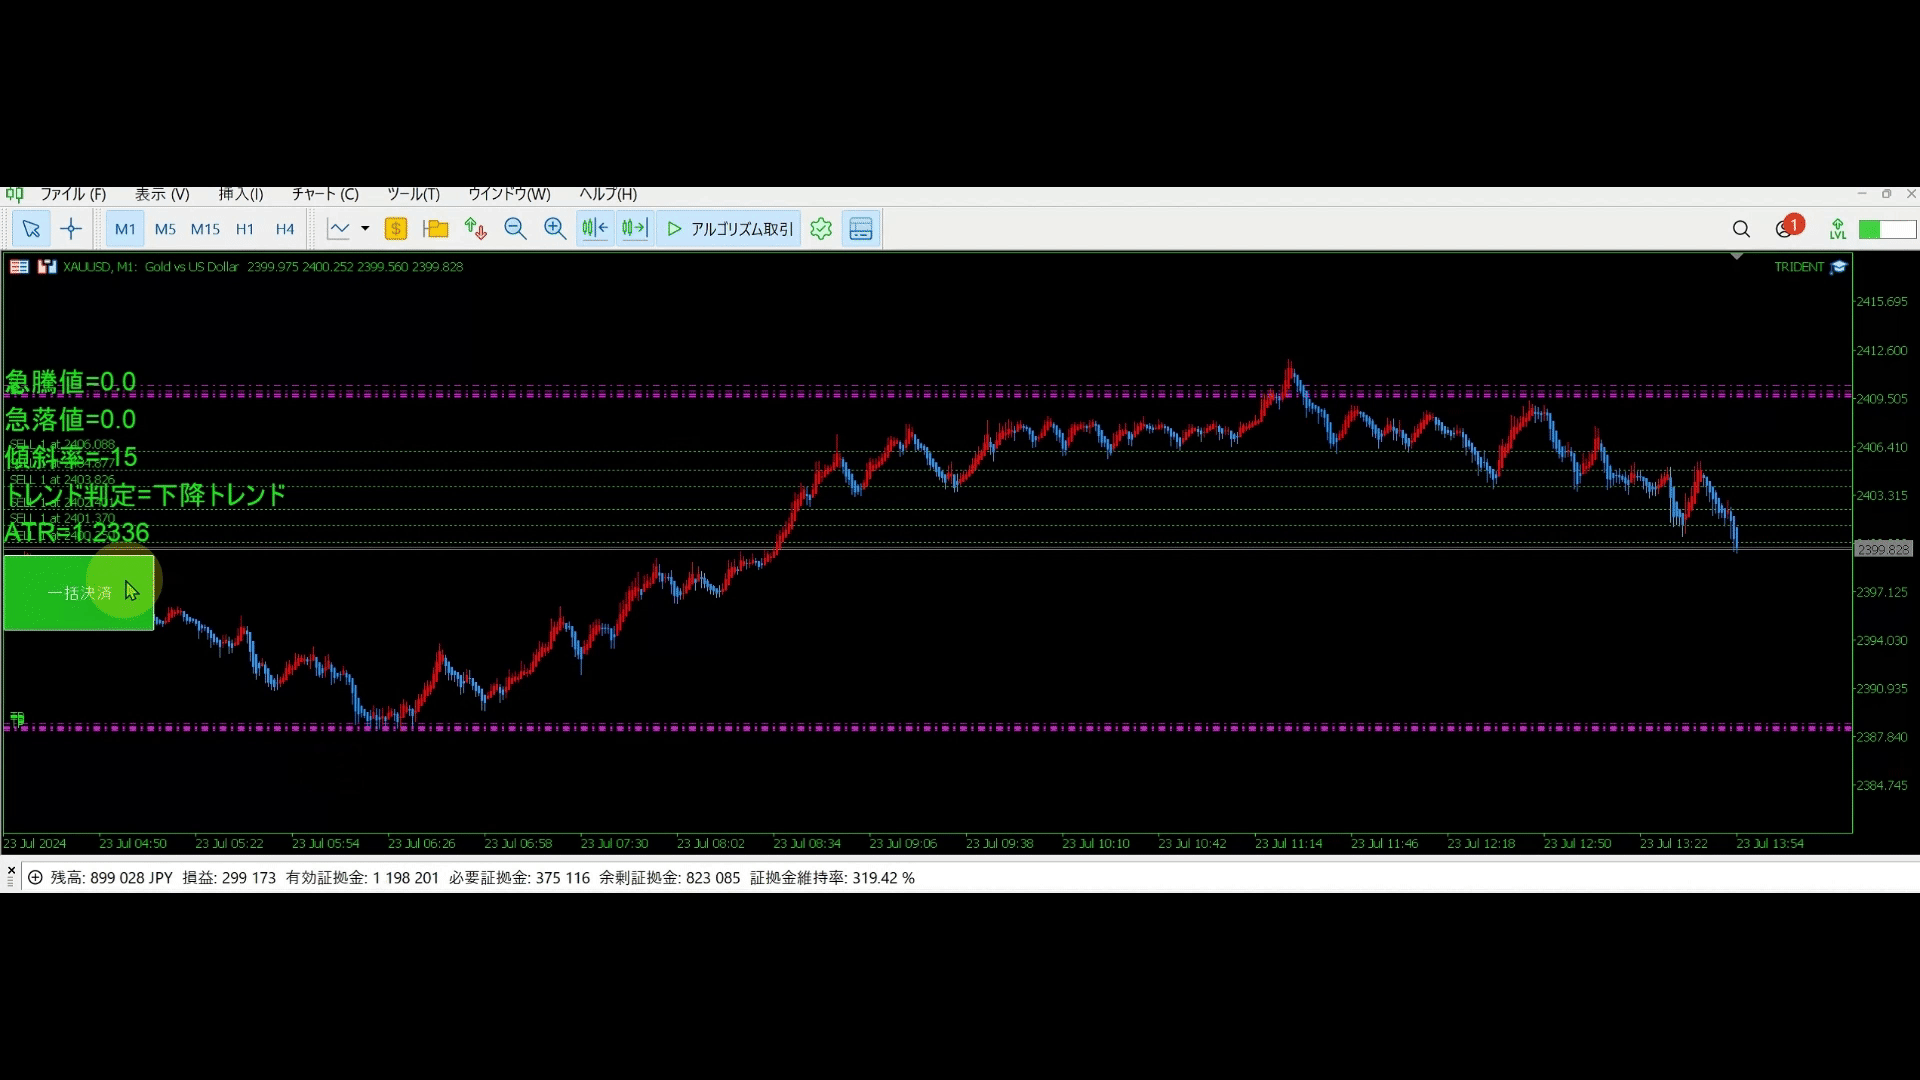Image resolution: width=1920 pixels, height=1080 pixels.
Task: Switch to the M15 timeframe
Action: pos(205,229)
